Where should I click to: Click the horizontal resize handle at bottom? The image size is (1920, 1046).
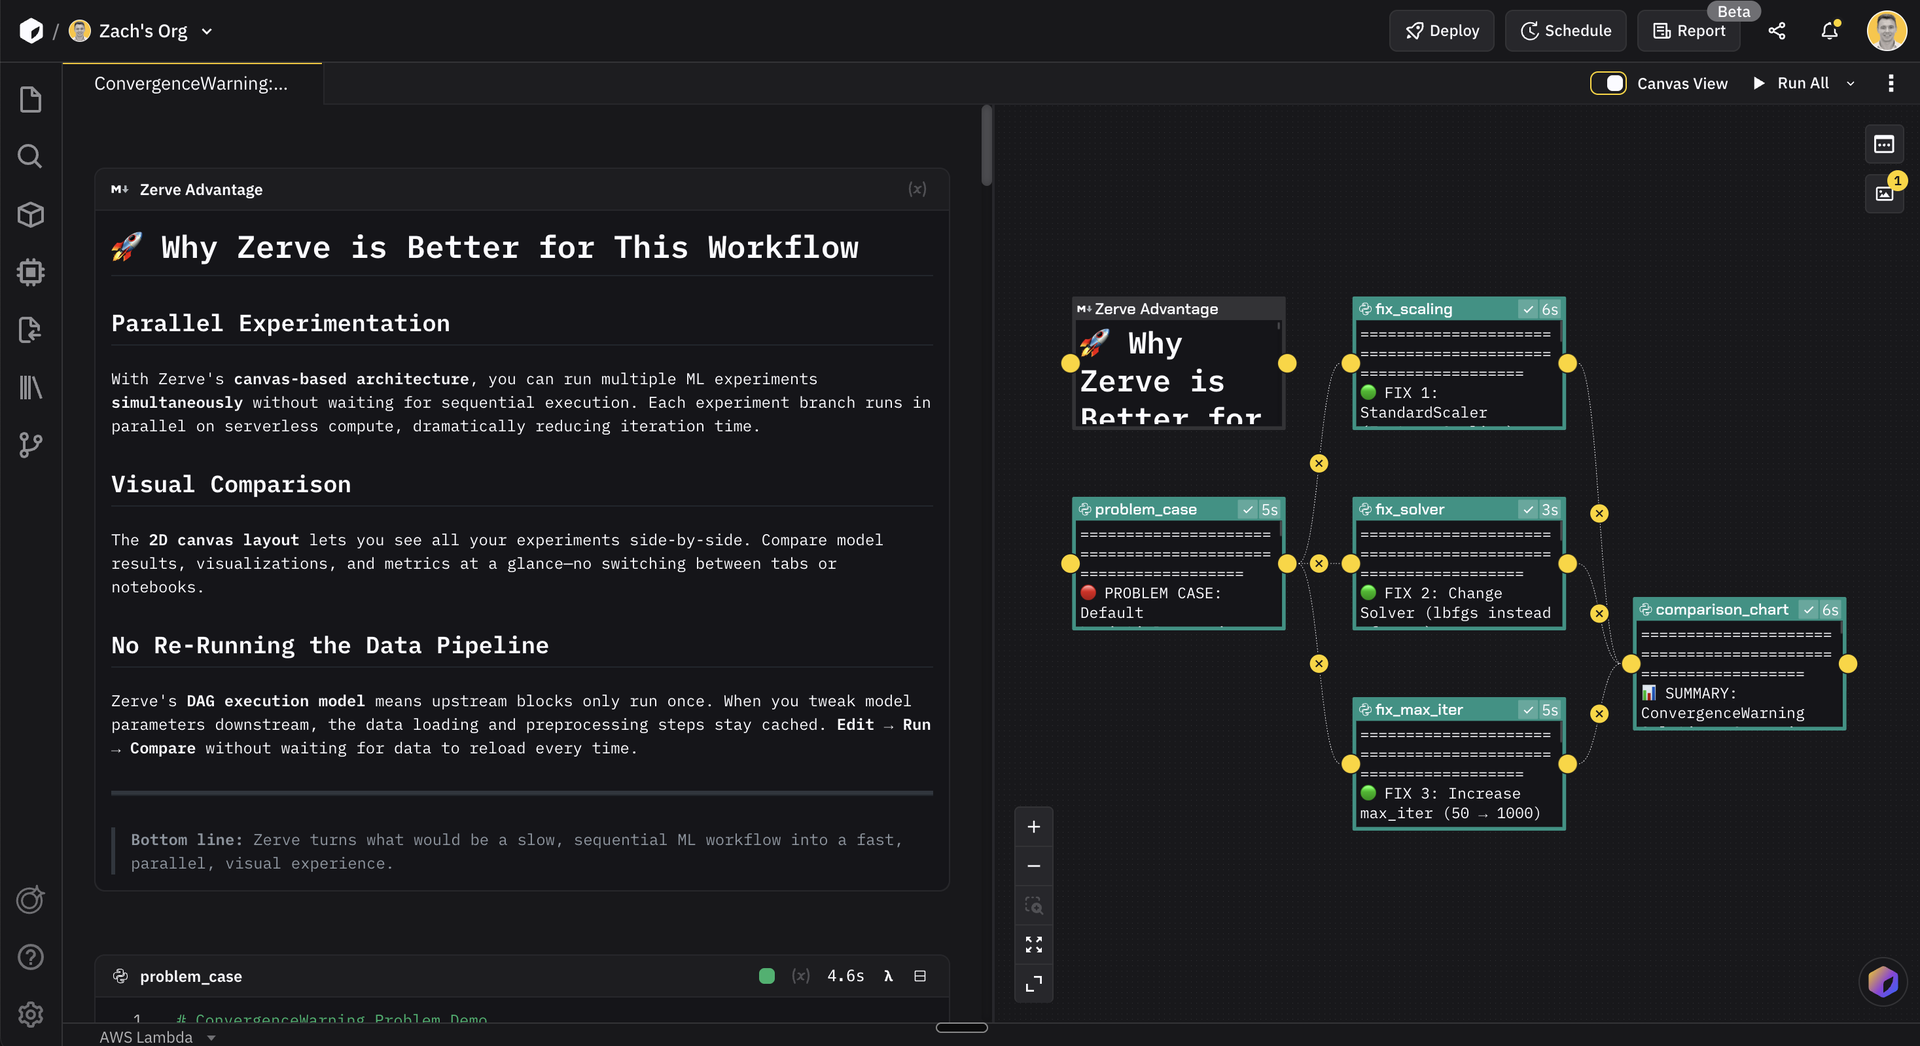click(962, 1028)
